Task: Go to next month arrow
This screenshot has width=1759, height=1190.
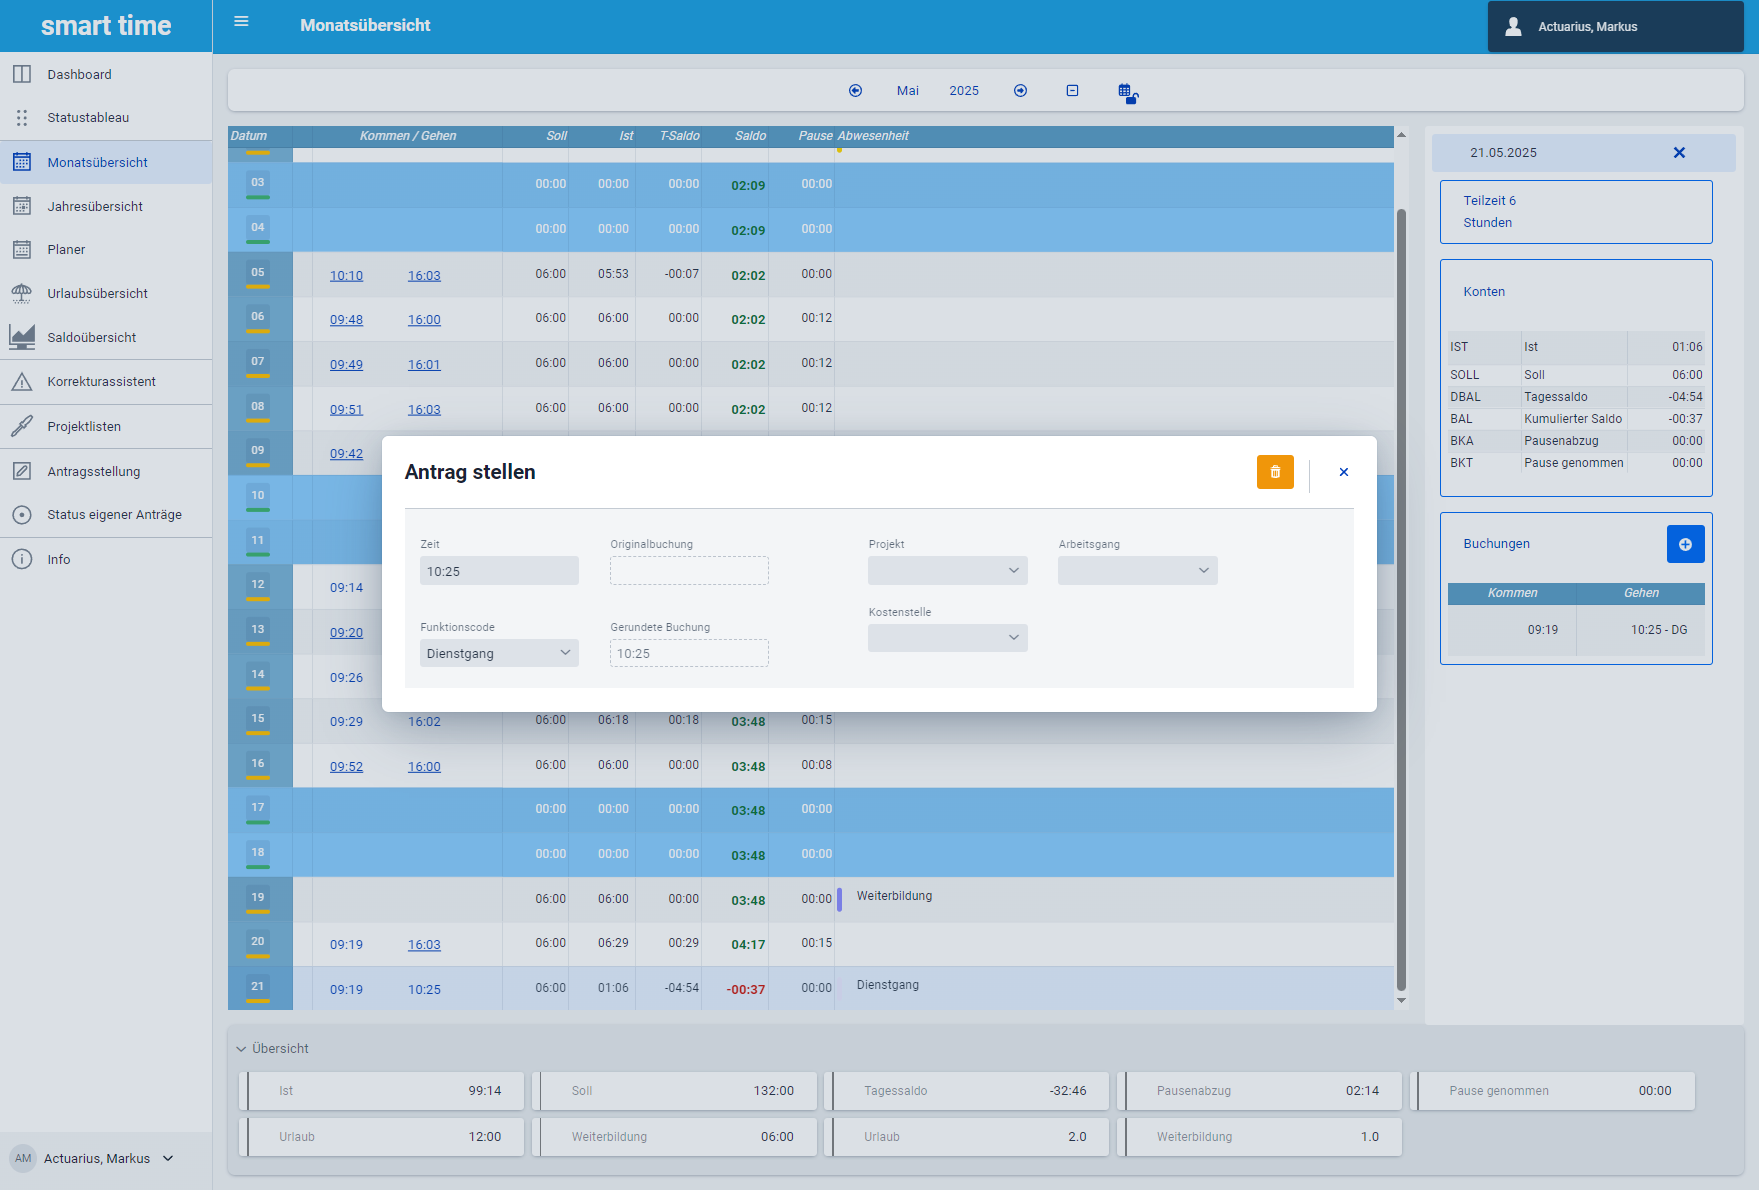Action: click(1020, 91)
